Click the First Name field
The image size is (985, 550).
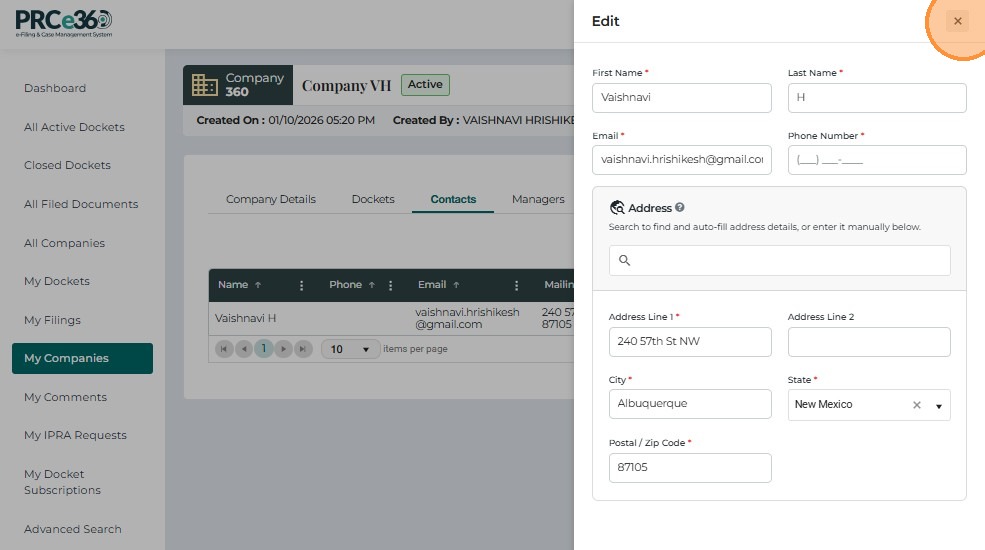tap(682, 98)
